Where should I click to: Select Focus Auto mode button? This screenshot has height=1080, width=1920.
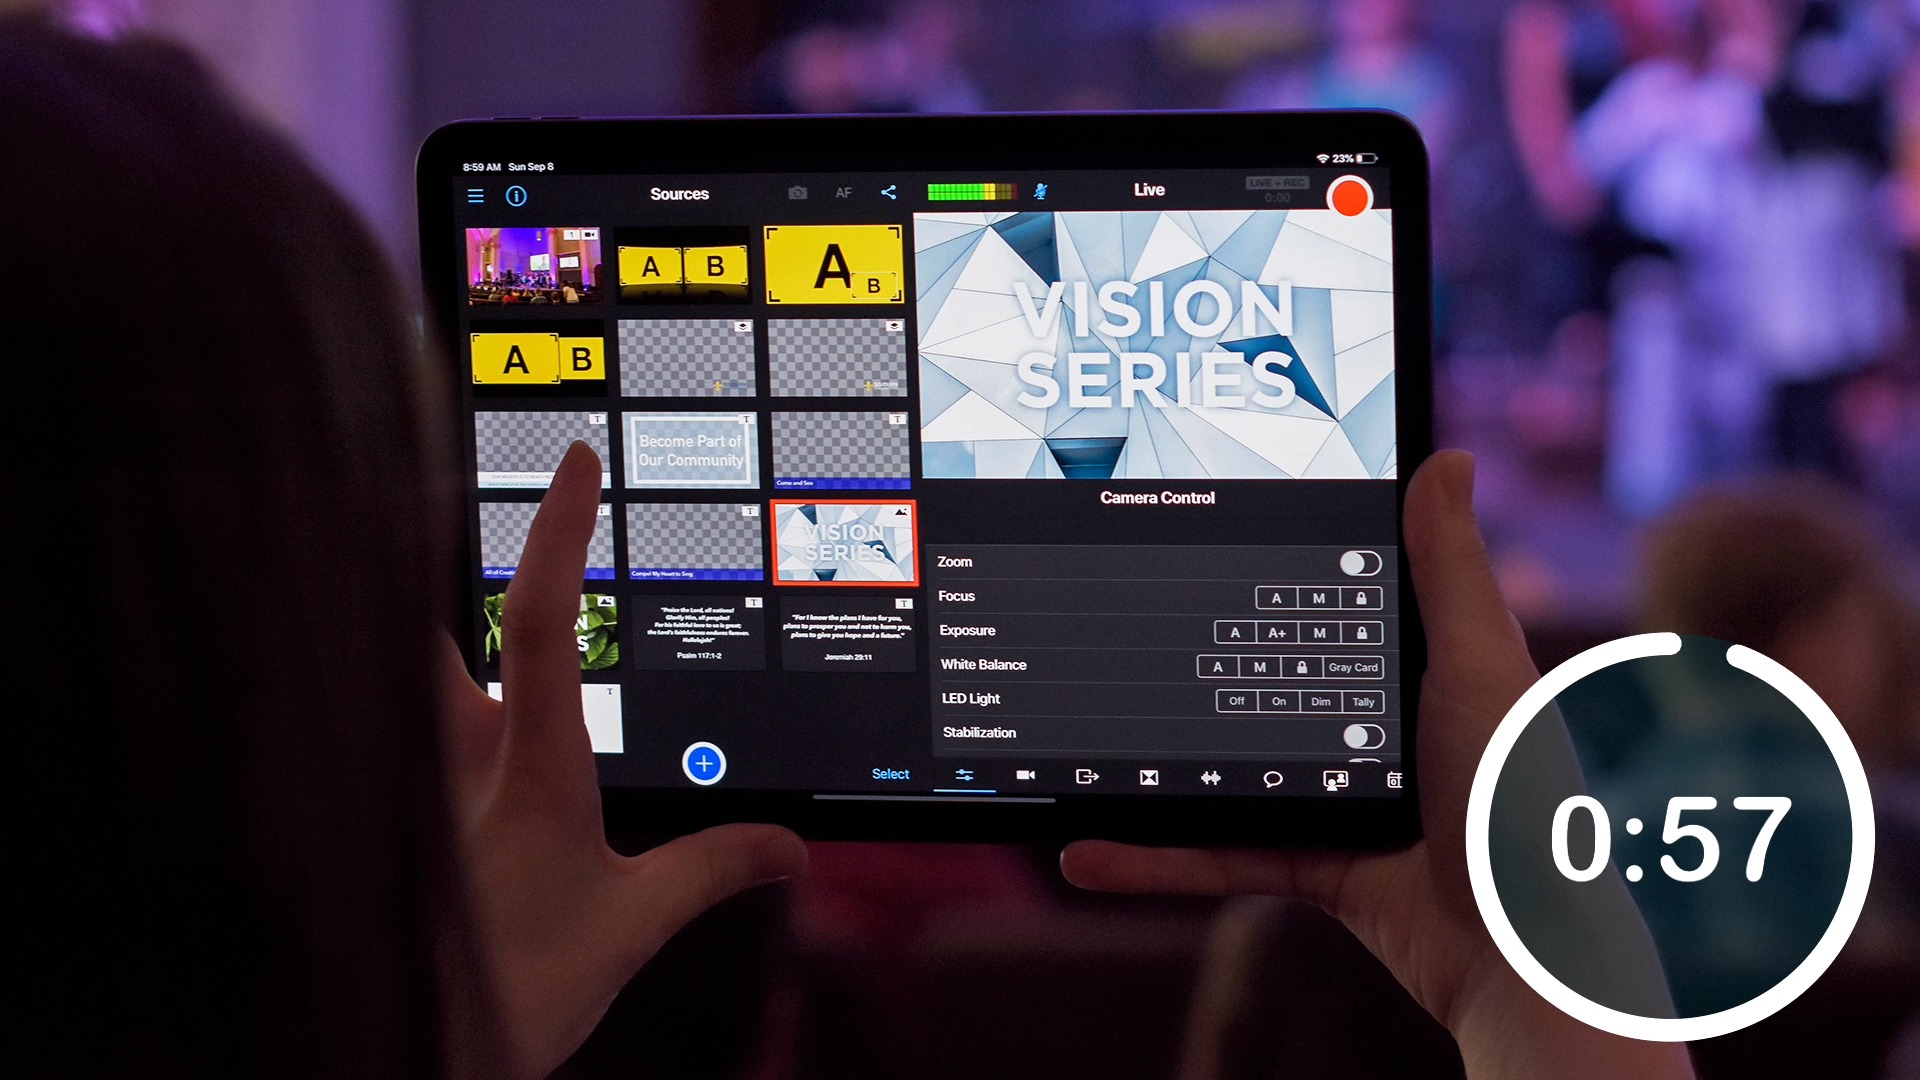pyautogui.click(x=1274, y=595)
